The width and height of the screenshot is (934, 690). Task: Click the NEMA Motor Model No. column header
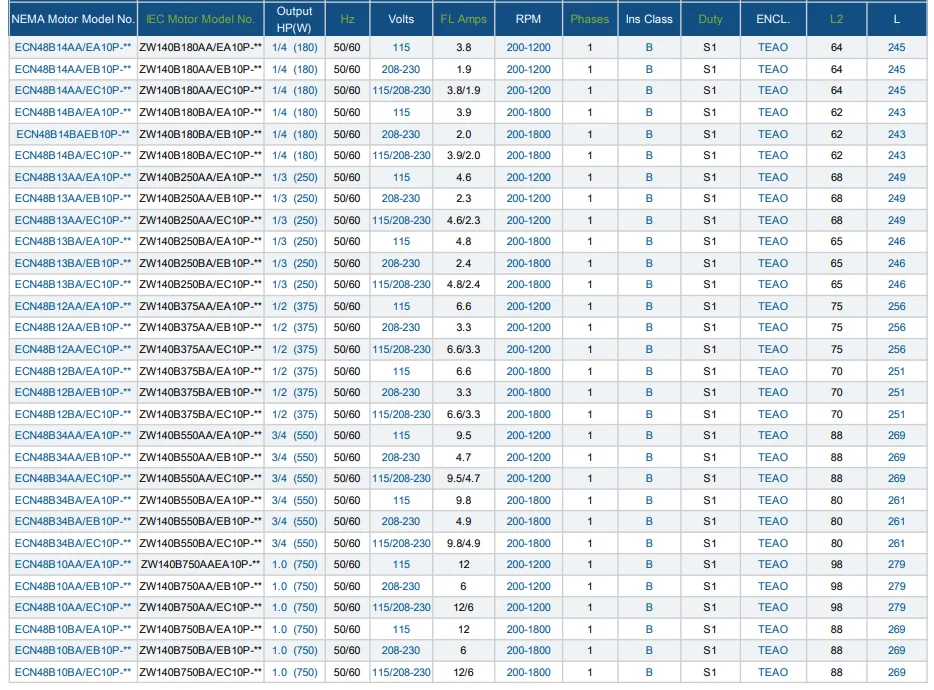click(x=73, y=19)
